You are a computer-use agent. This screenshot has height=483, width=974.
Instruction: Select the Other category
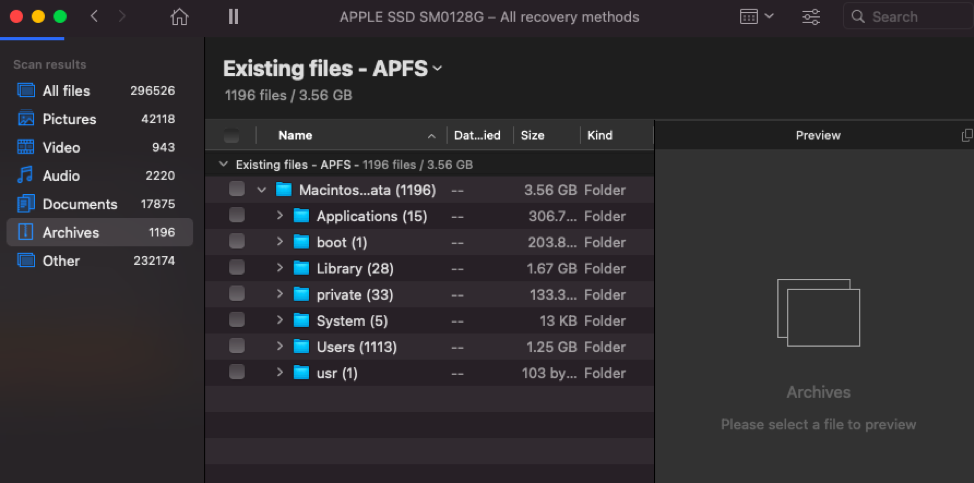(99, 261)
